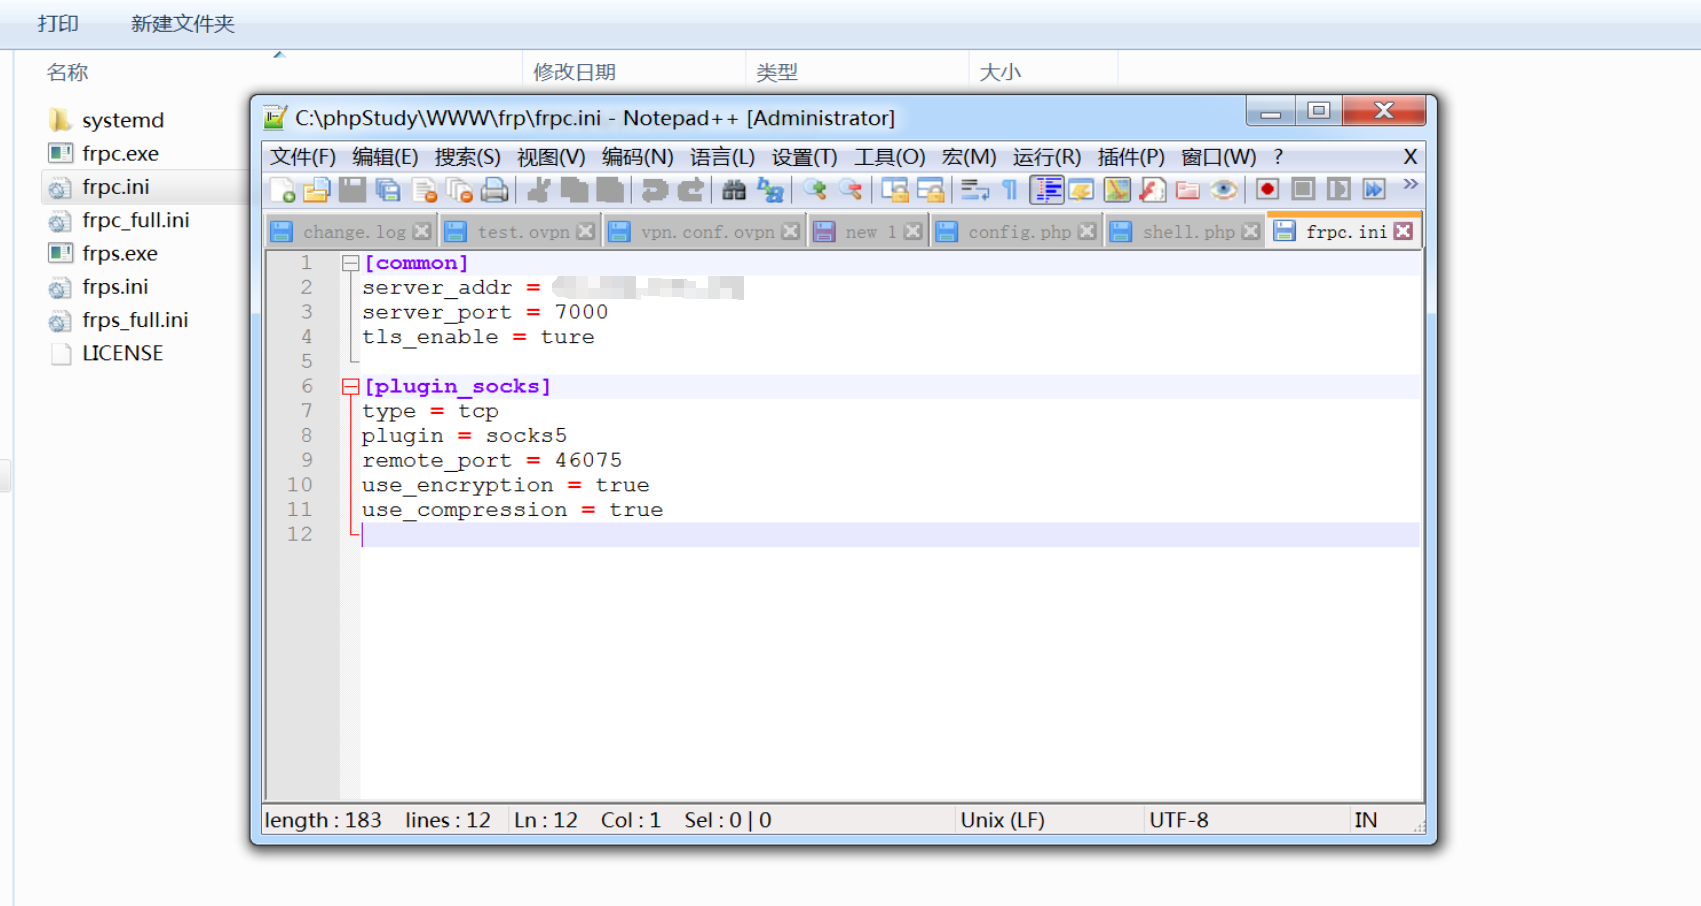
Task: Open the 插件(P) plugins menu
Action: pyautogui.click(x=1130, y=157)
